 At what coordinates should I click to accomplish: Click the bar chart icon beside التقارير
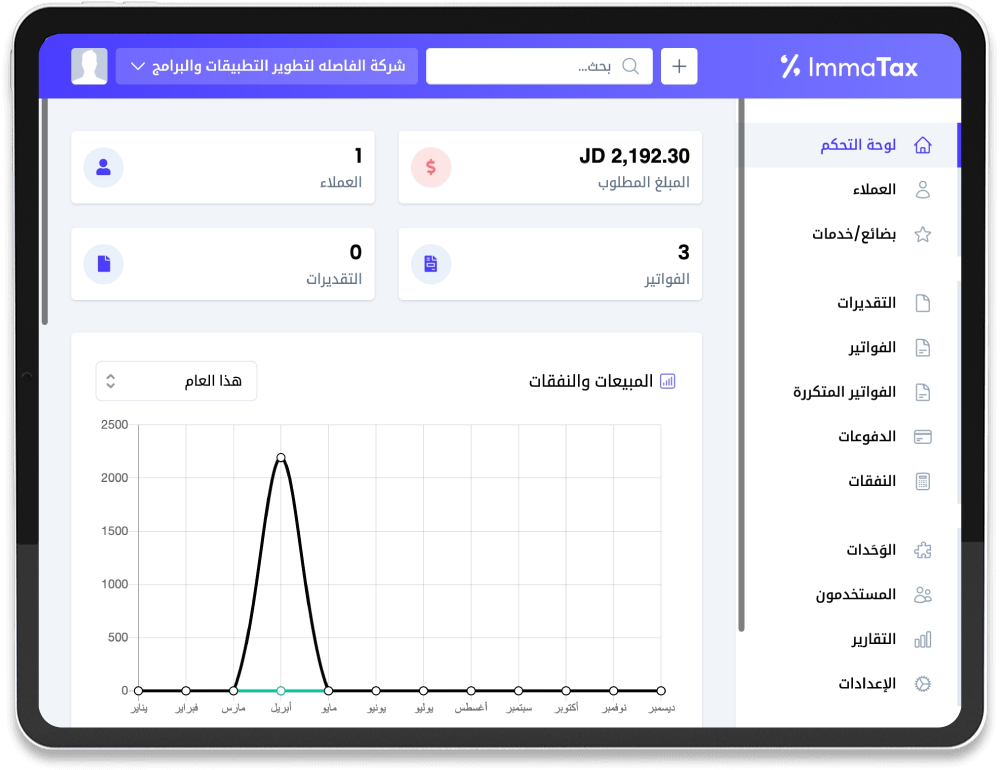click(x=922, y=639)
